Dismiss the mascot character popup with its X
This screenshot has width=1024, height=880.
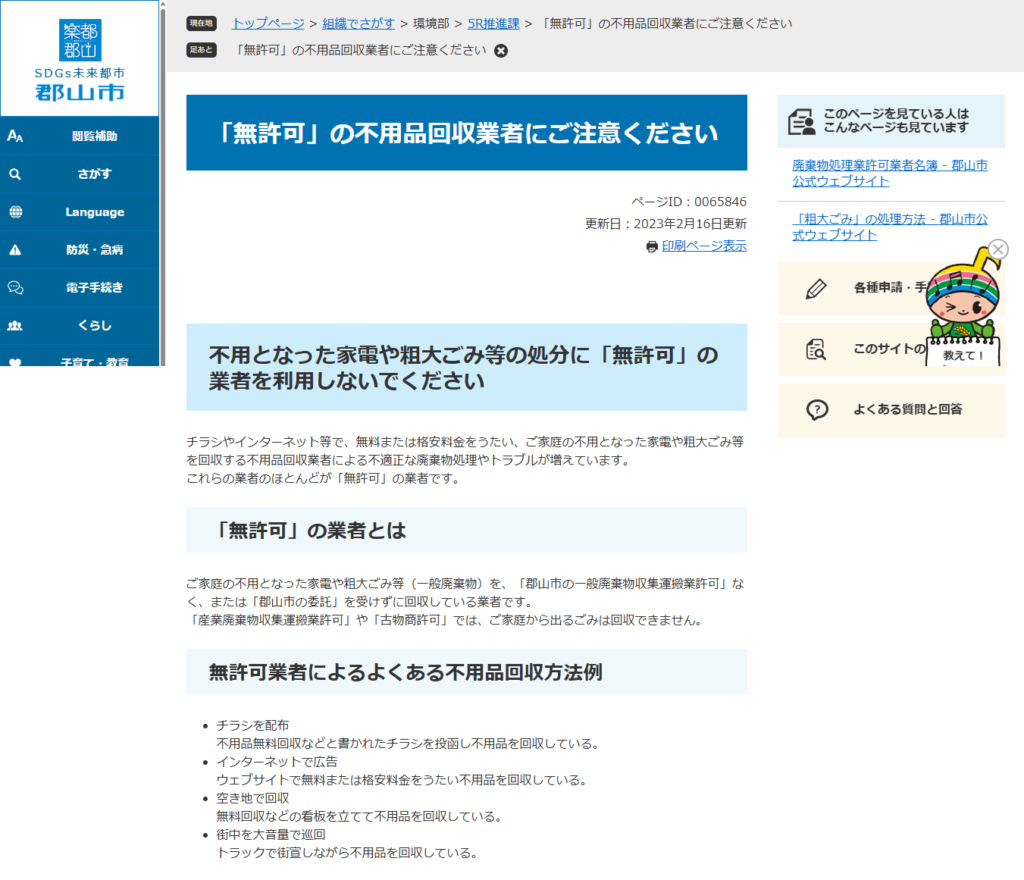(1000, 248)
